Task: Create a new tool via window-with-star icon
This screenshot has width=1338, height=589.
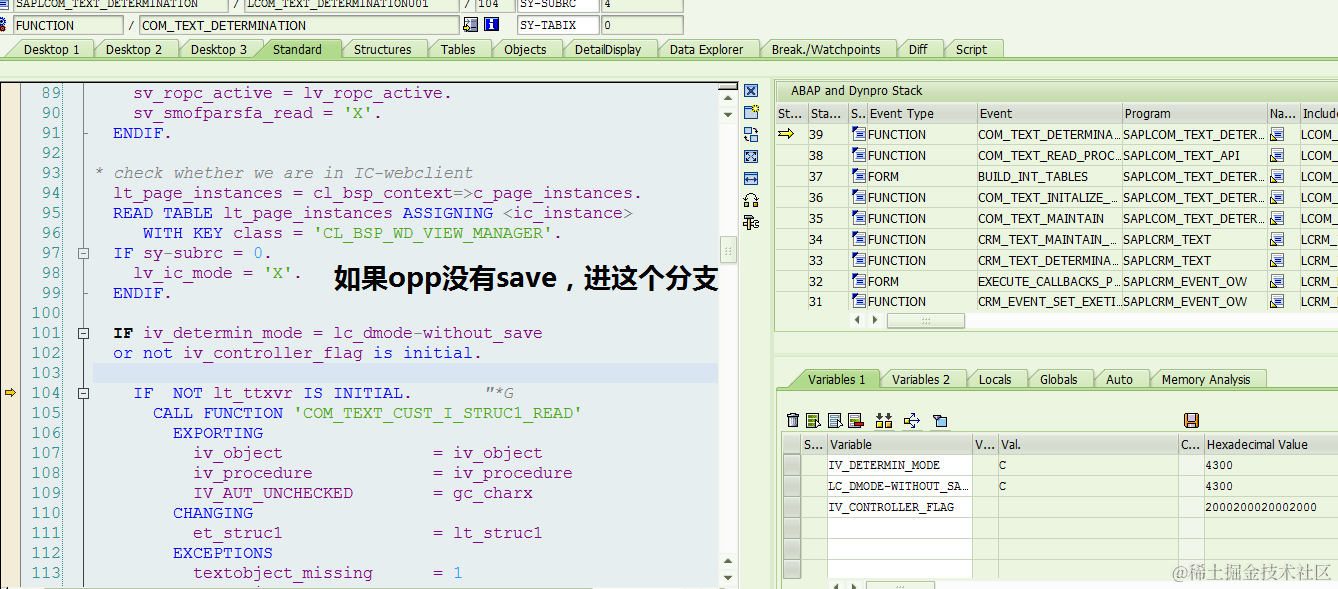Action: pyautogui.click(x=751, y=113)
